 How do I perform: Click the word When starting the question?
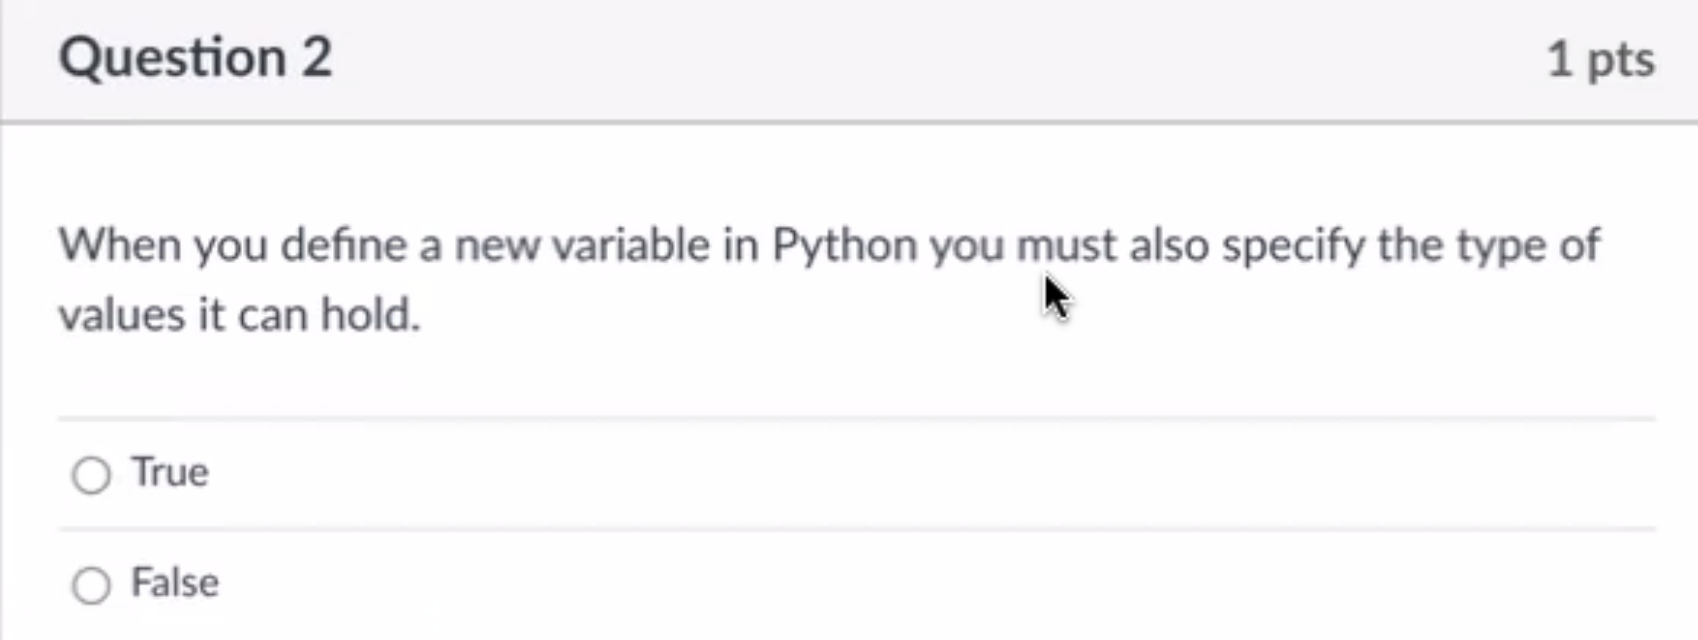pyautogui.click(x=119, y=245)
